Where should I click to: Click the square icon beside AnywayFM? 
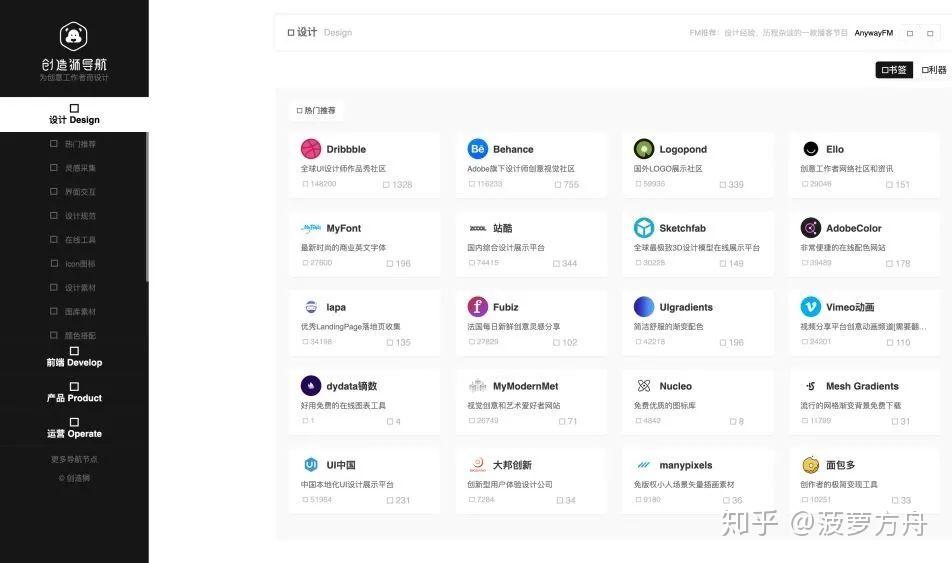(910, 33)
